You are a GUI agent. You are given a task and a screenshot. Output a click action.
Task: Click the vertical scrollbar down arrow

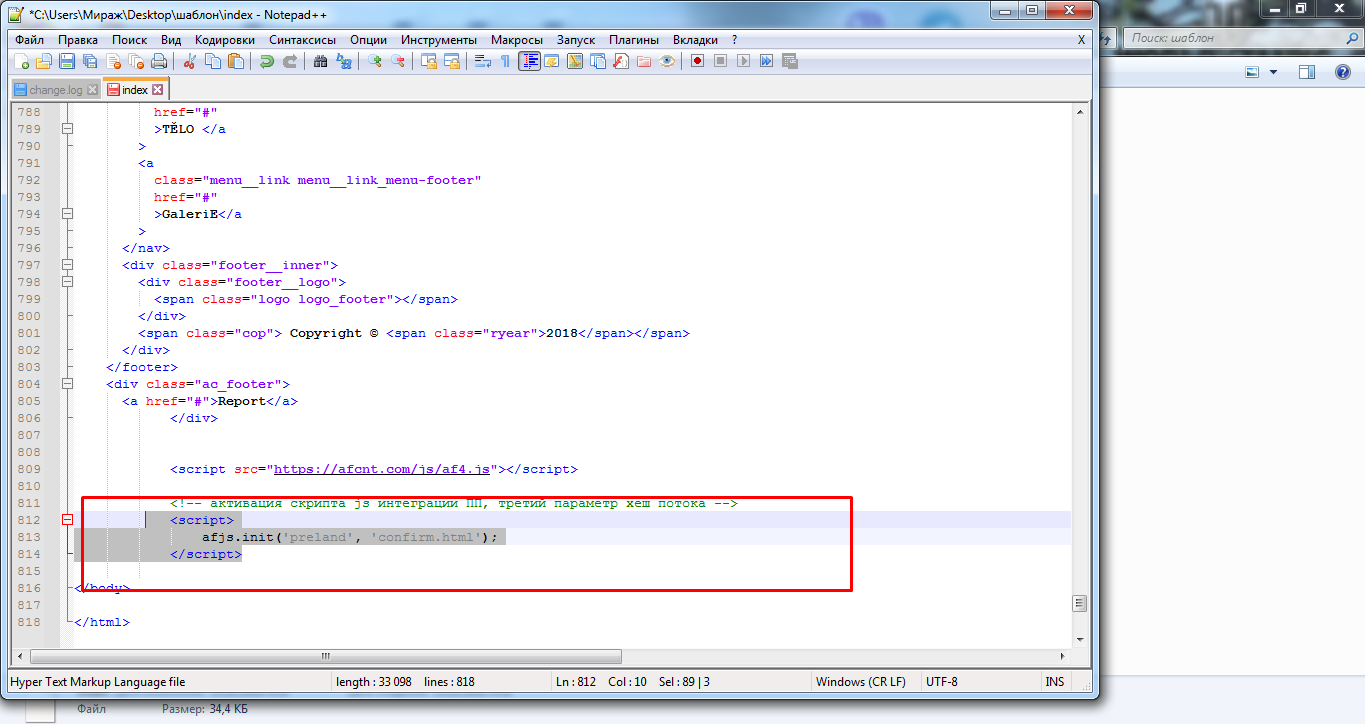pos(1080,638)
